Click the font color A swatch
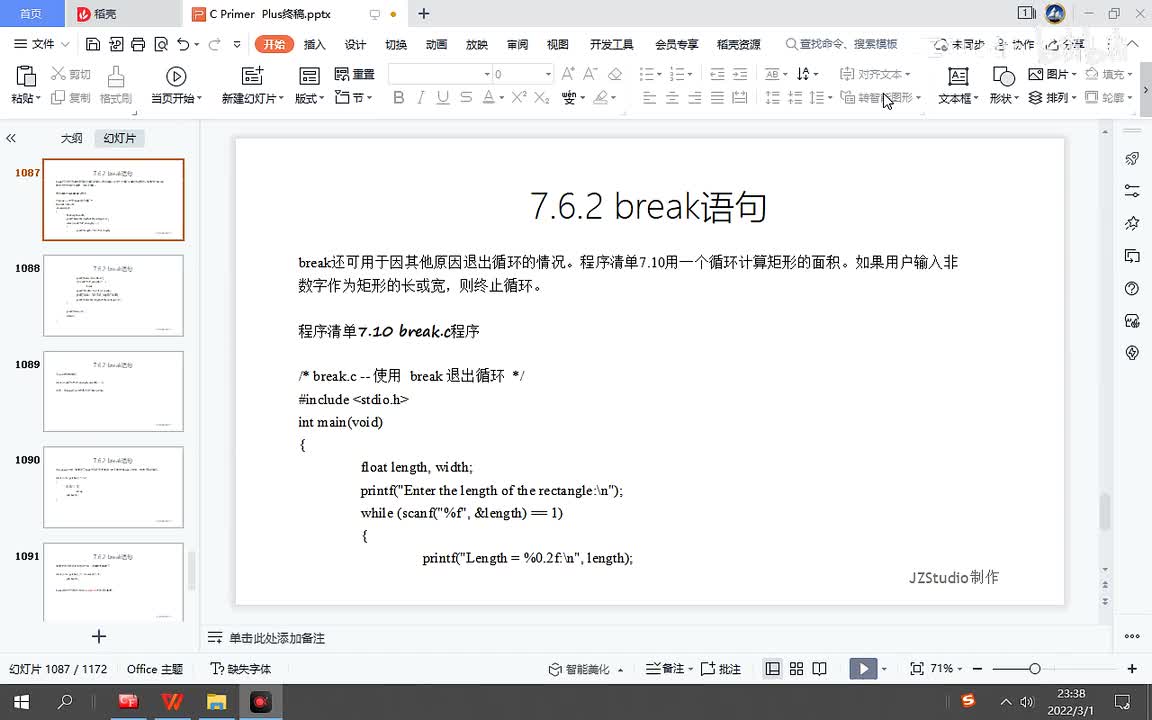The image size is (1152, 720). (x=488, y=97)
